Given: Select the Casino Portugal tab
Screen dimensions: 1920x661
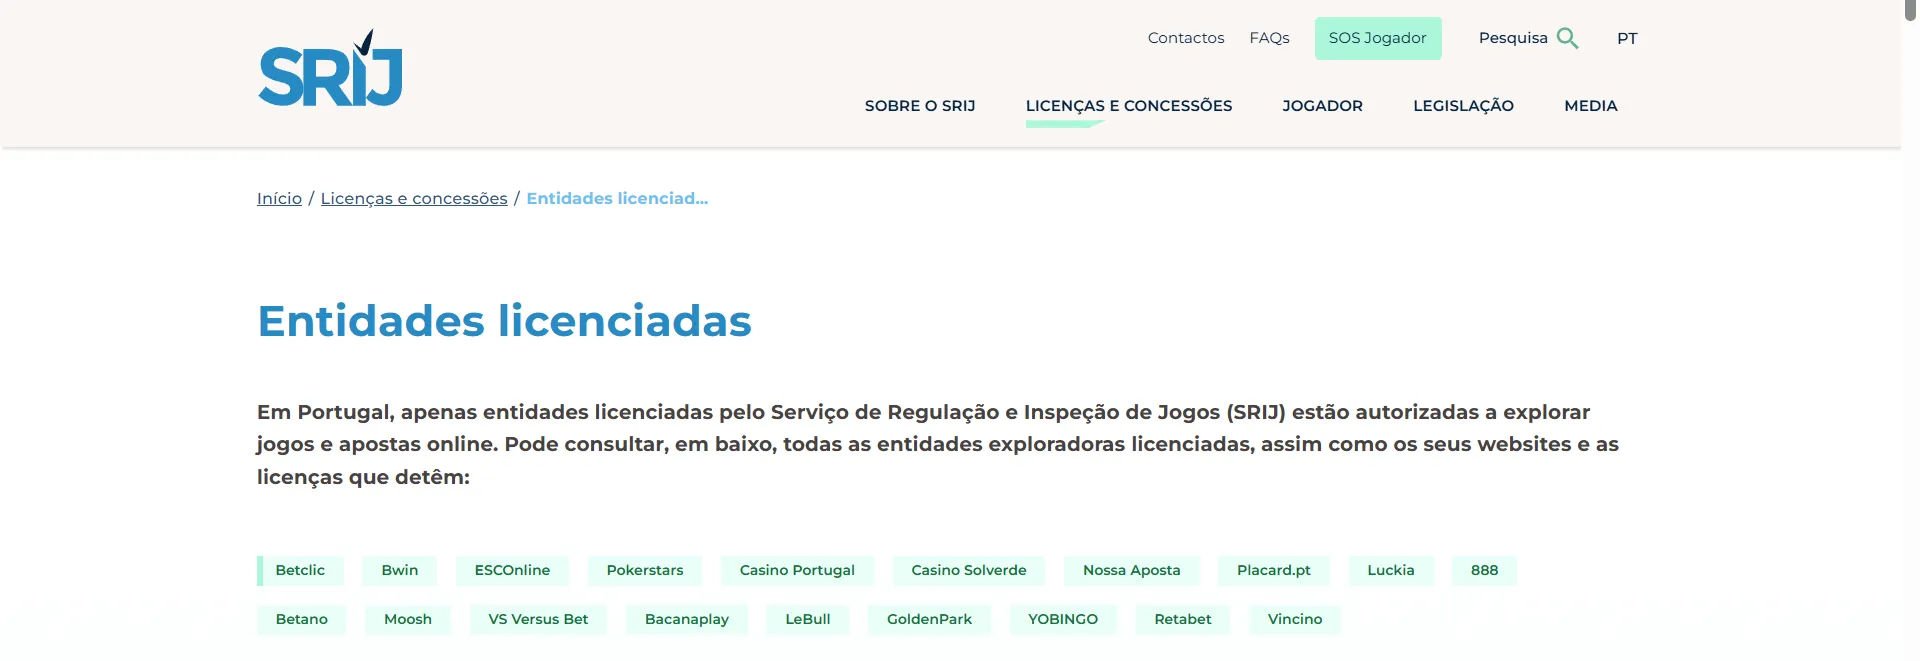Looking at the screenshot, I should click(797, 570).
